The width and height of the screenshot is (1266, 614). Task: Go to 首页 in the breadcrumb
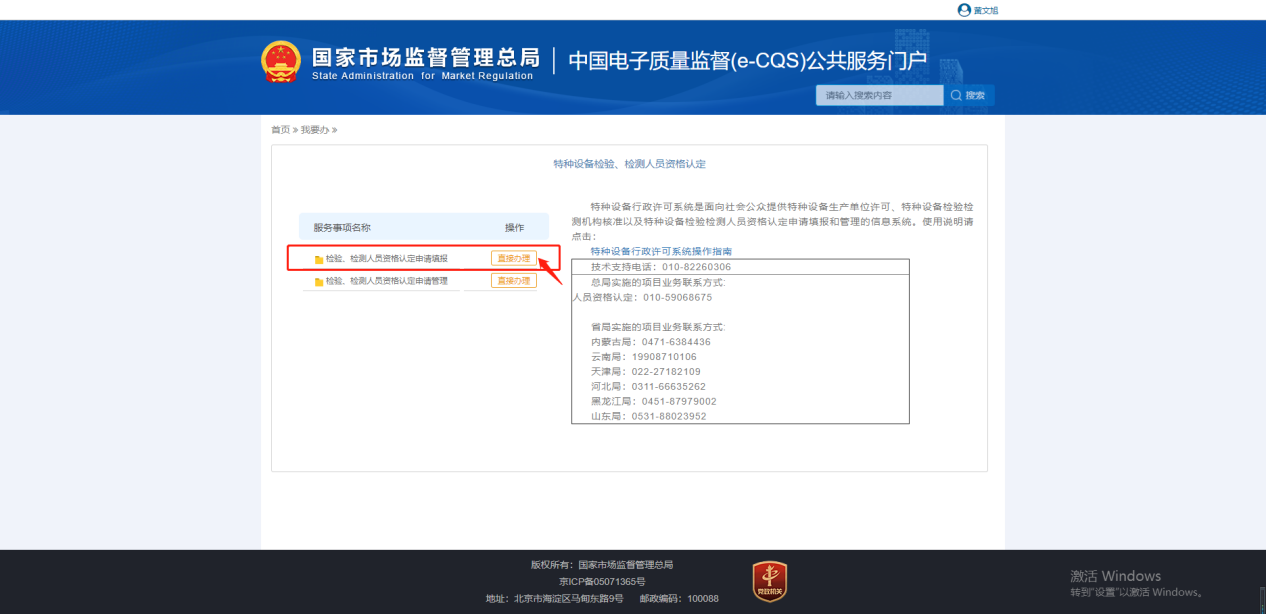(280, 130)
